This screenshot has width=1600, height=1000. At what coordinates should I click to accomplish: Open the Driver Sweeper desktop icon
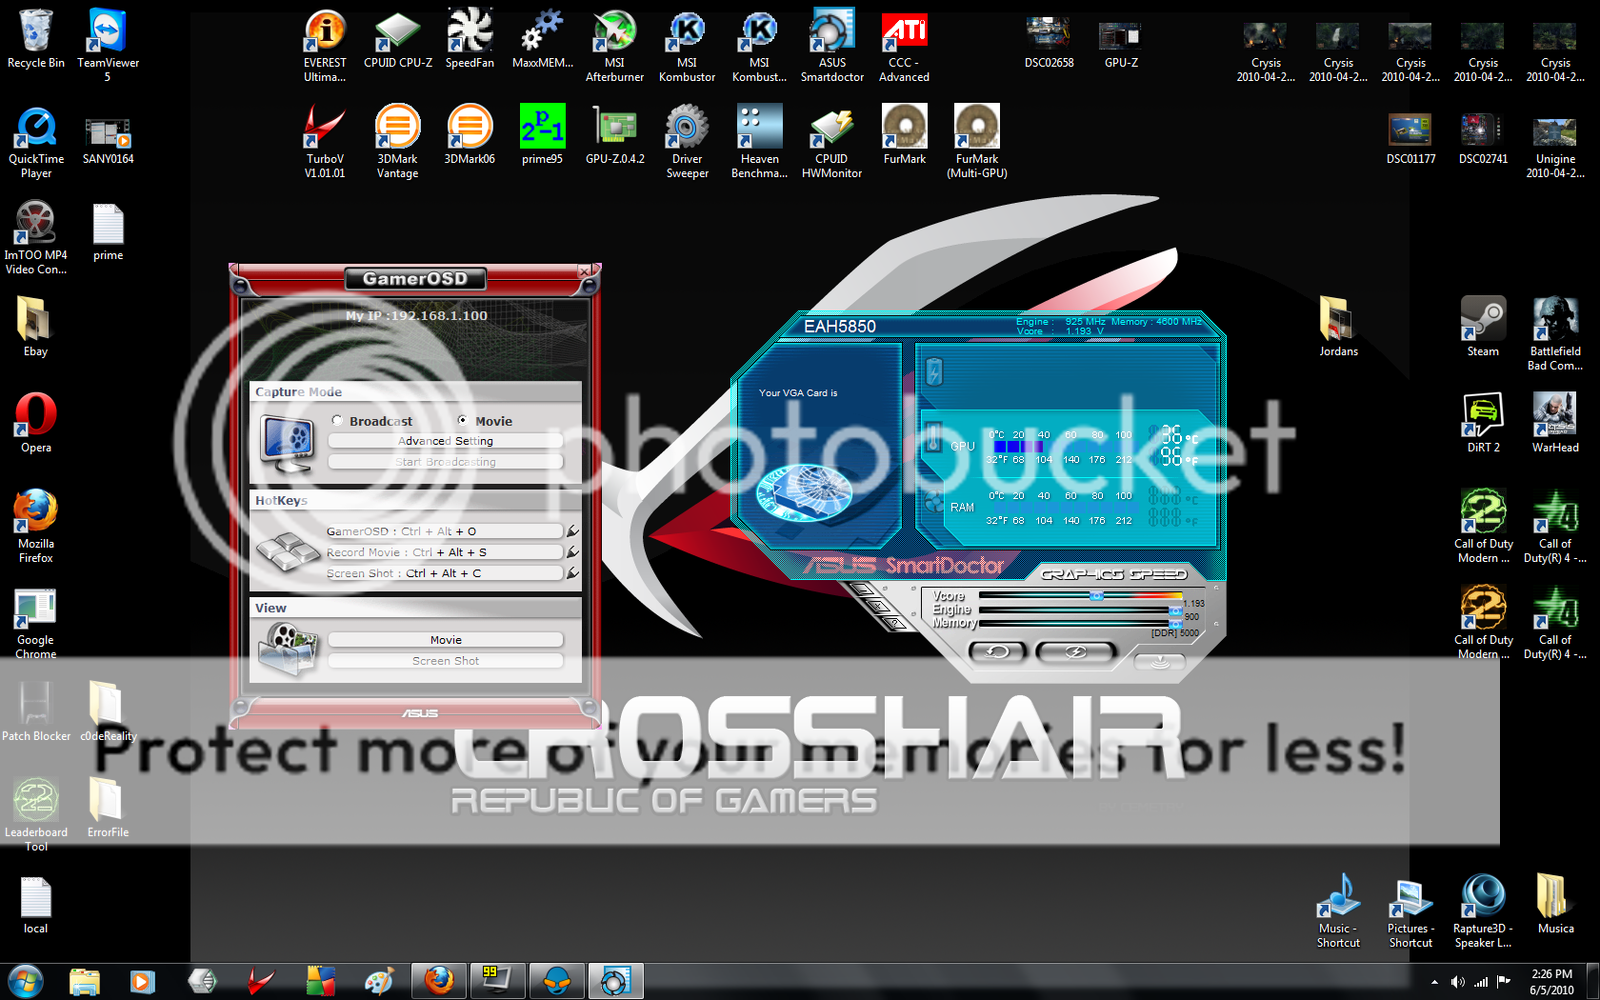687,142
